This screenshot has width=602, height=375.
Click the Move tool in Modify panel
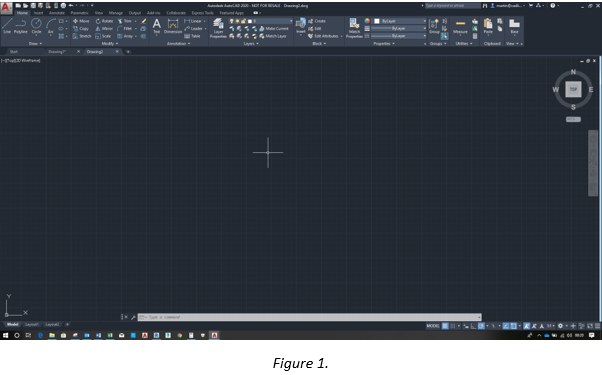pyautogui.click(x=81, y=21)
